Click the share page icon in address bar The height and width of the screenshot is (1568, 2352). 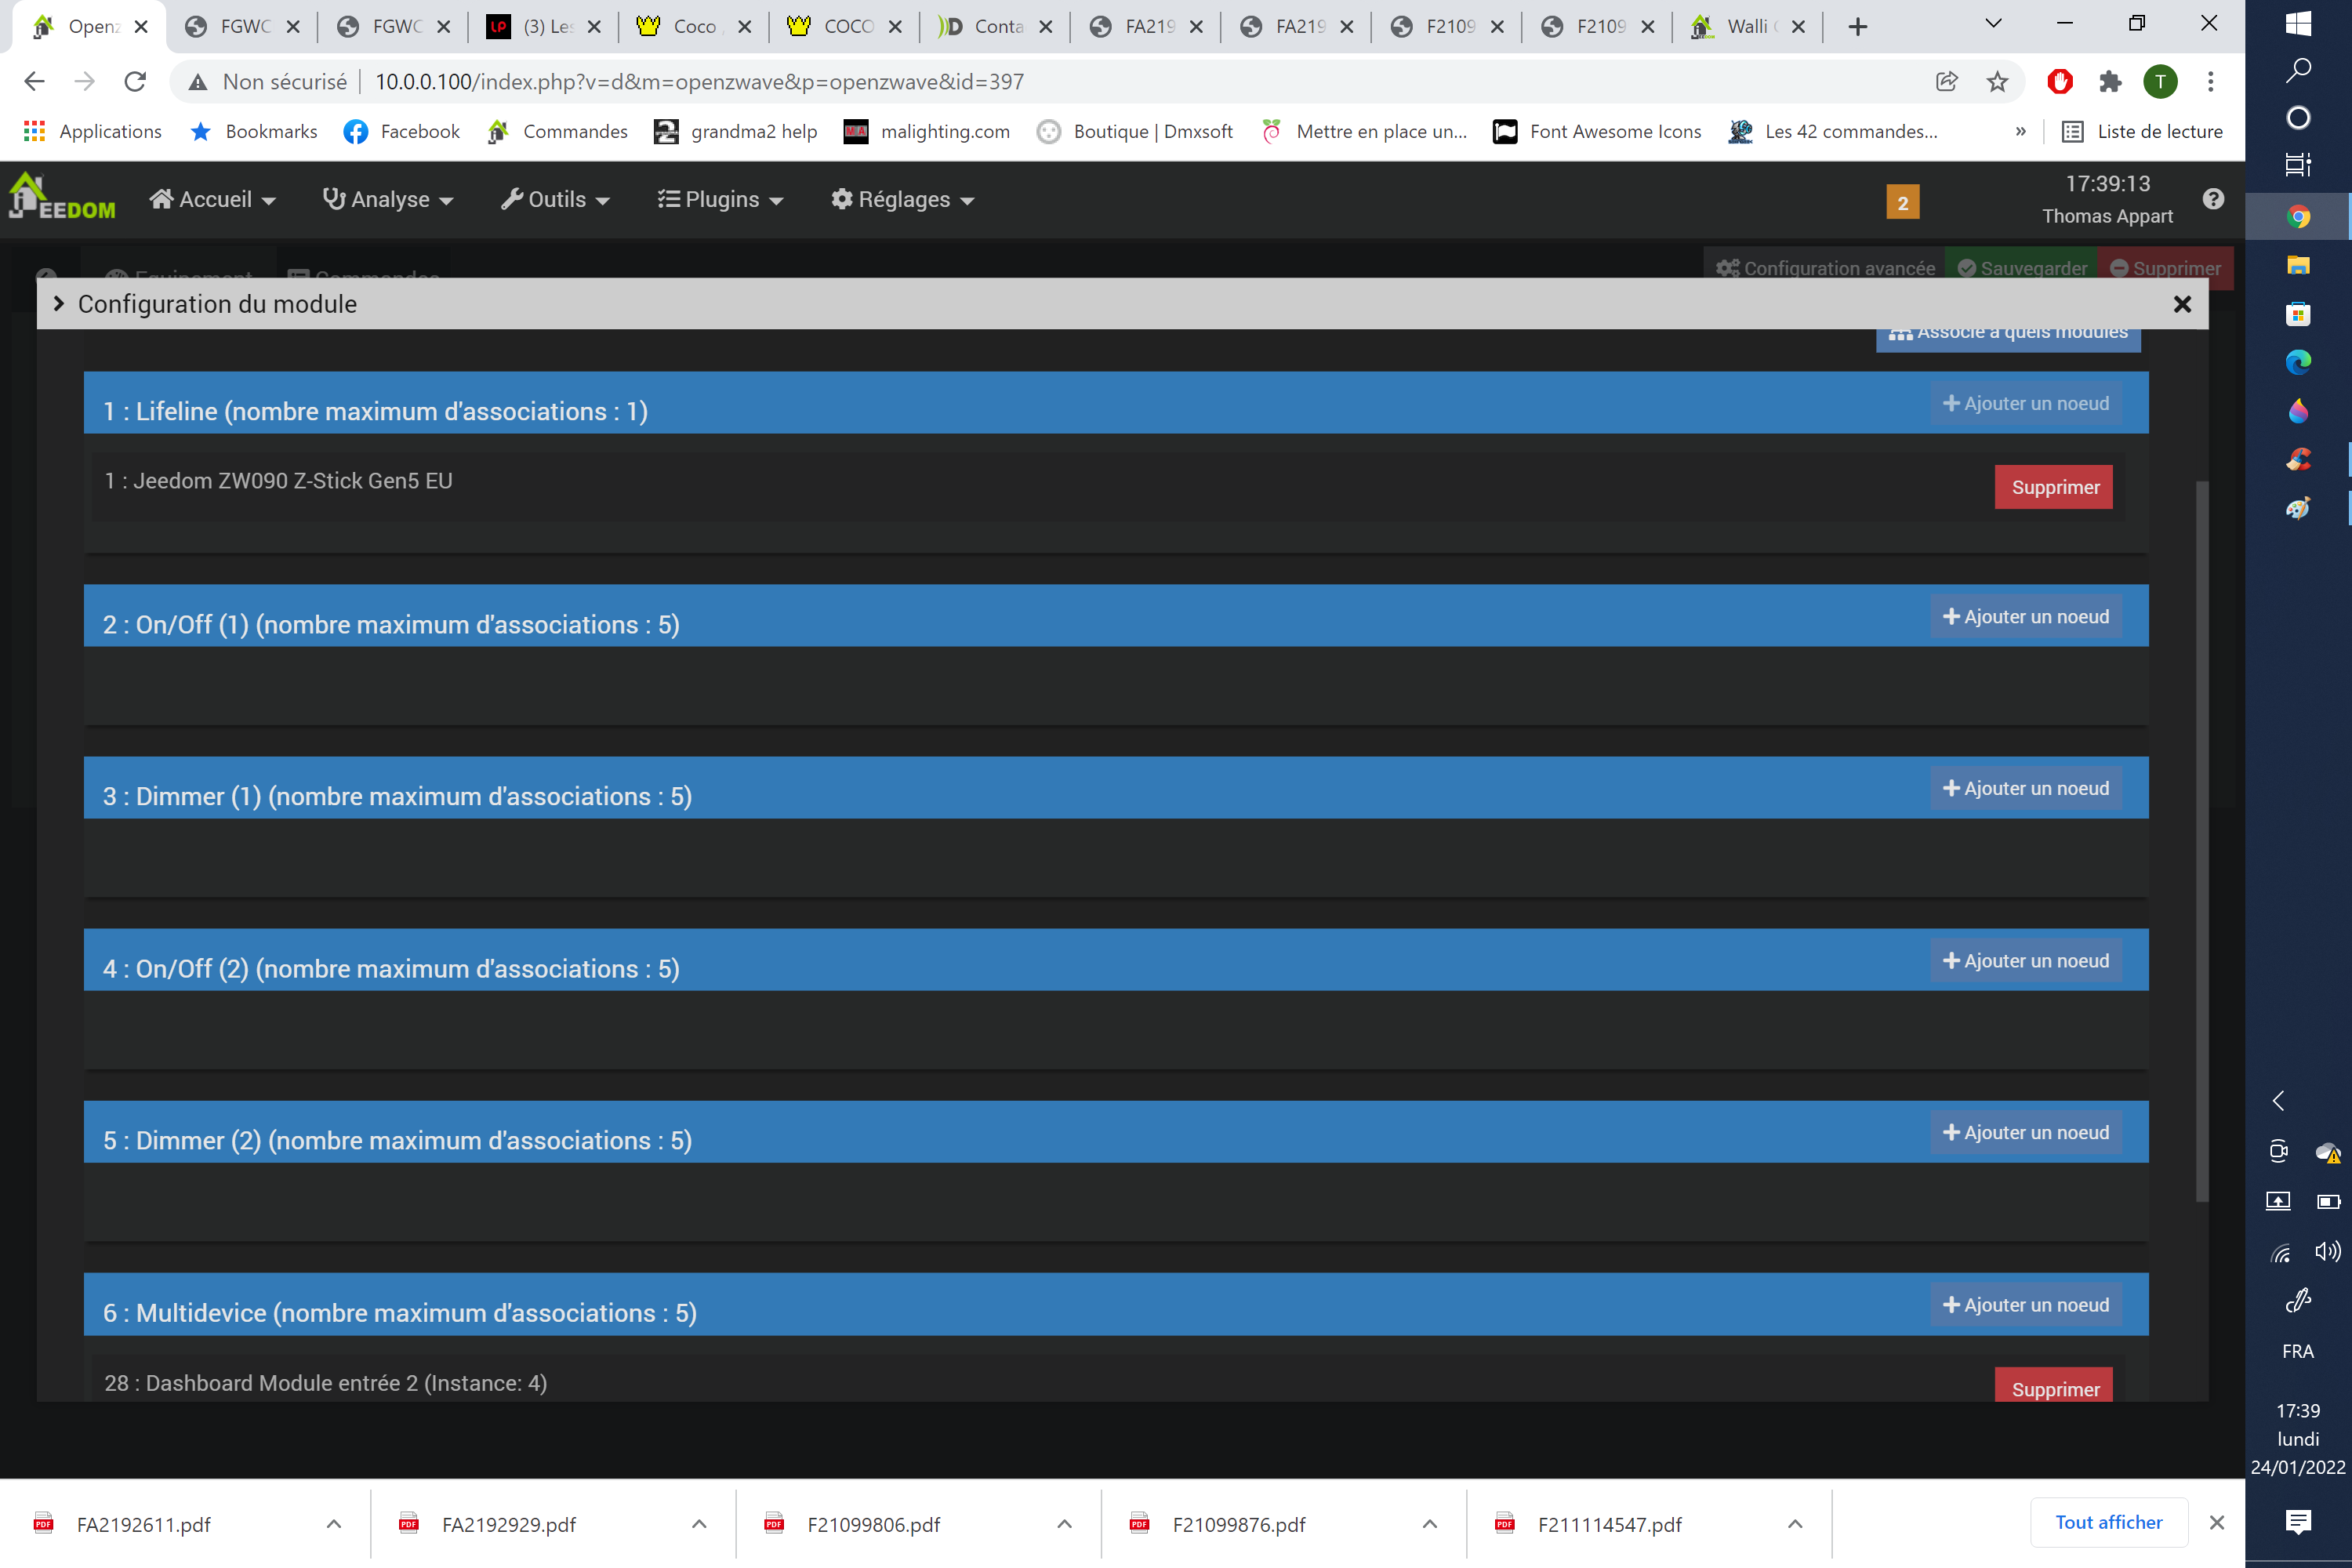pos(1946,82)
